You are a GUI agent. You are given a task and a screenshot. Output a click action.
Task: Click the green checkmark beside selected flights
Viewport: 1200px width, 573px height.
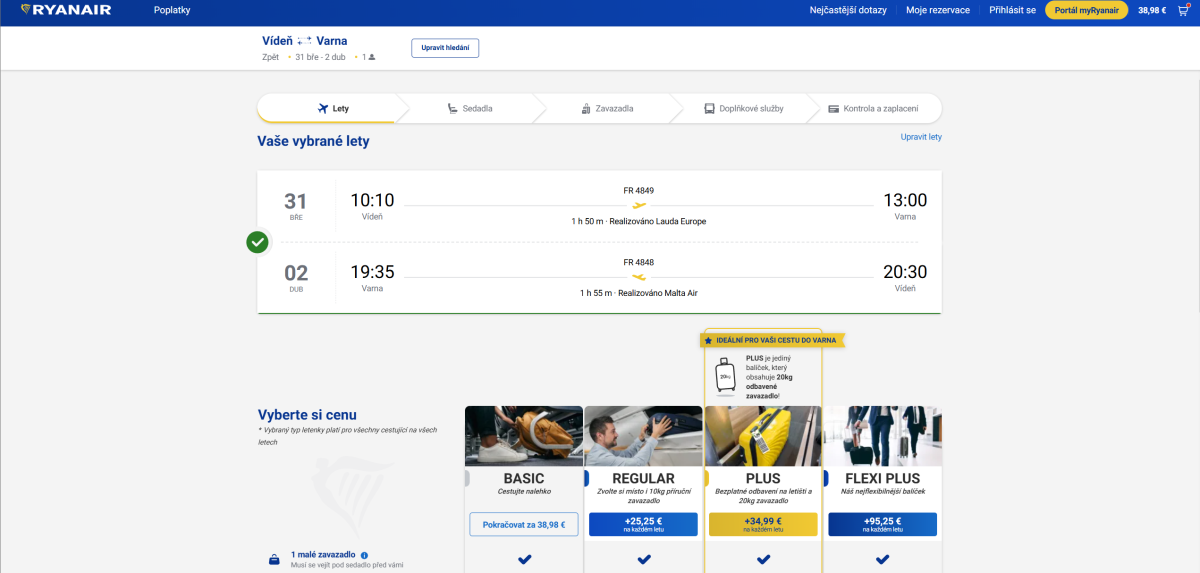click(x=258, y=242)
